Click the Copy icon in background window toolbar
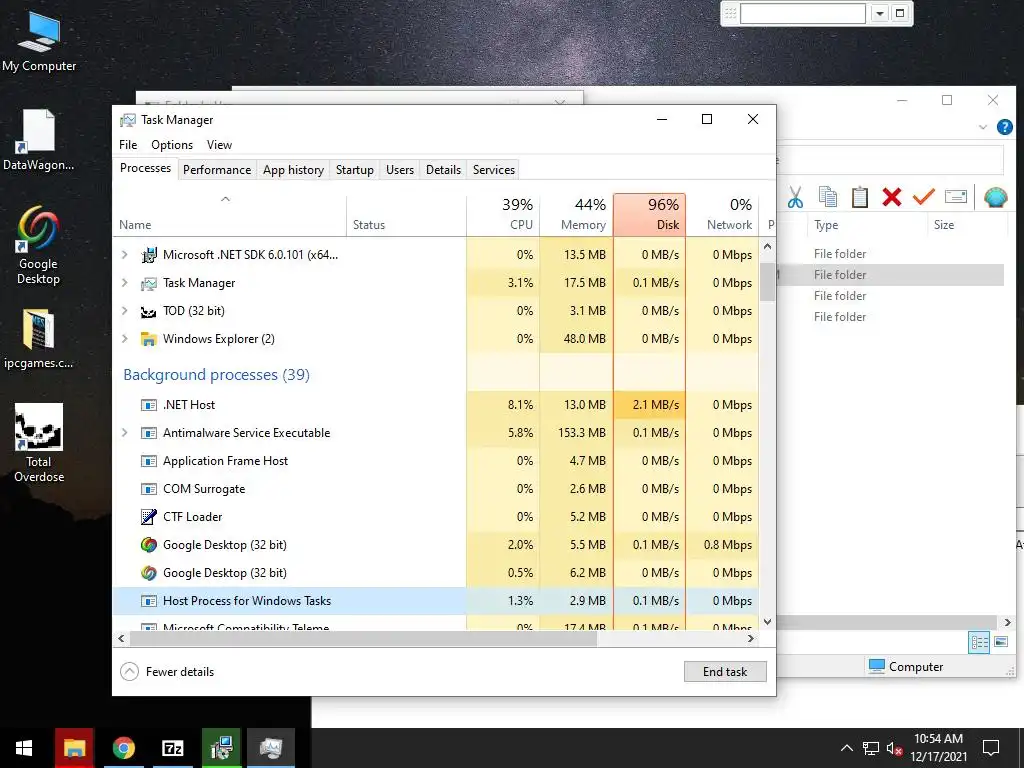This screenshot has width=1024, height=768. click(x=827, y=197)
